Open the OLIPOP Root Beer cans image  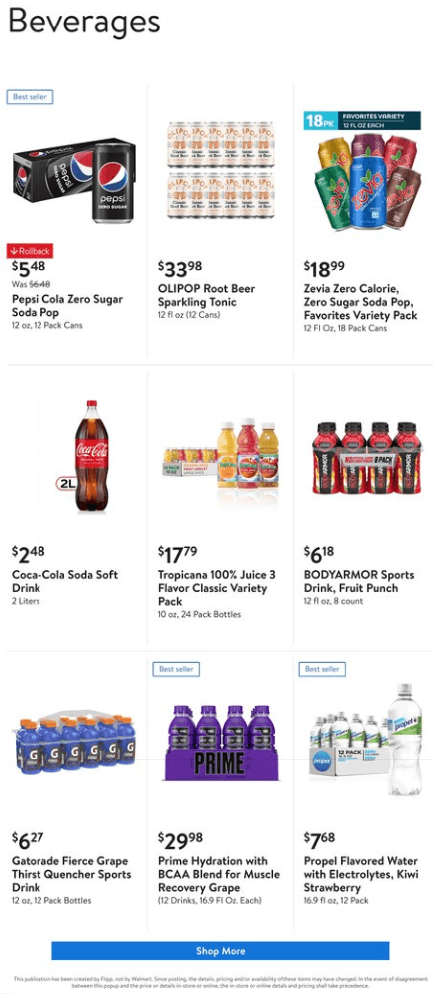point(220,170)
